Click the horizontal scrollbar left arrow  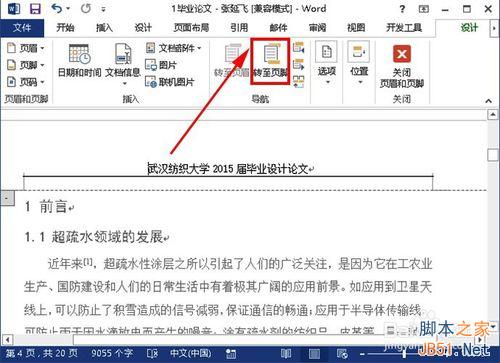pyautogui.click(x=7, y=340)
